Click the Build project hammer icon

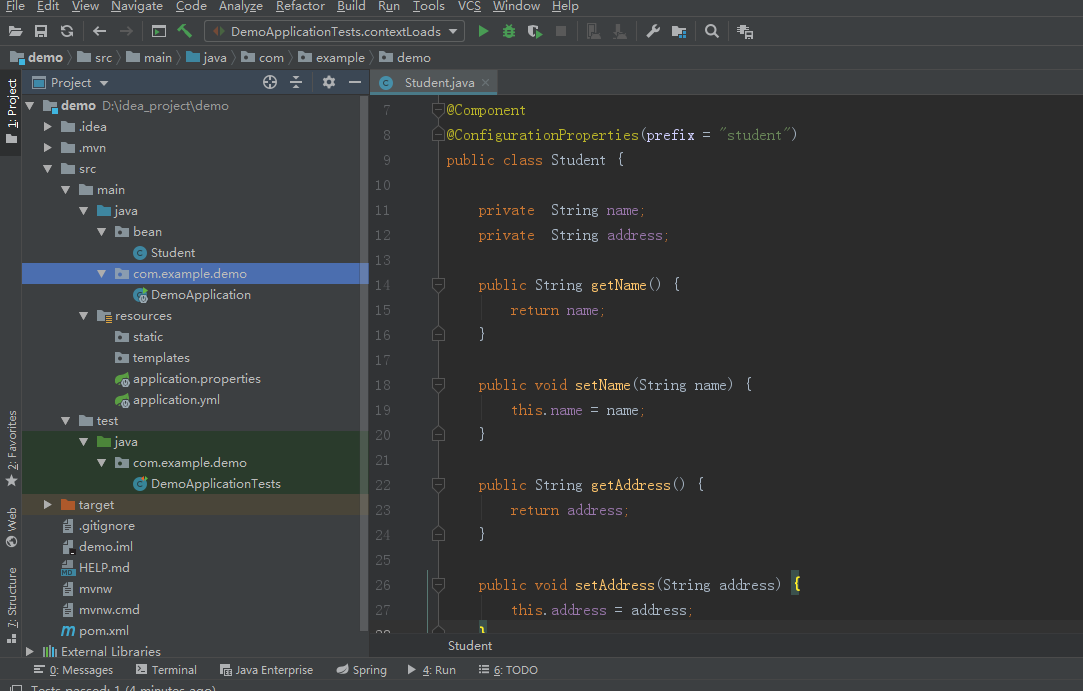tap(184, 31)
